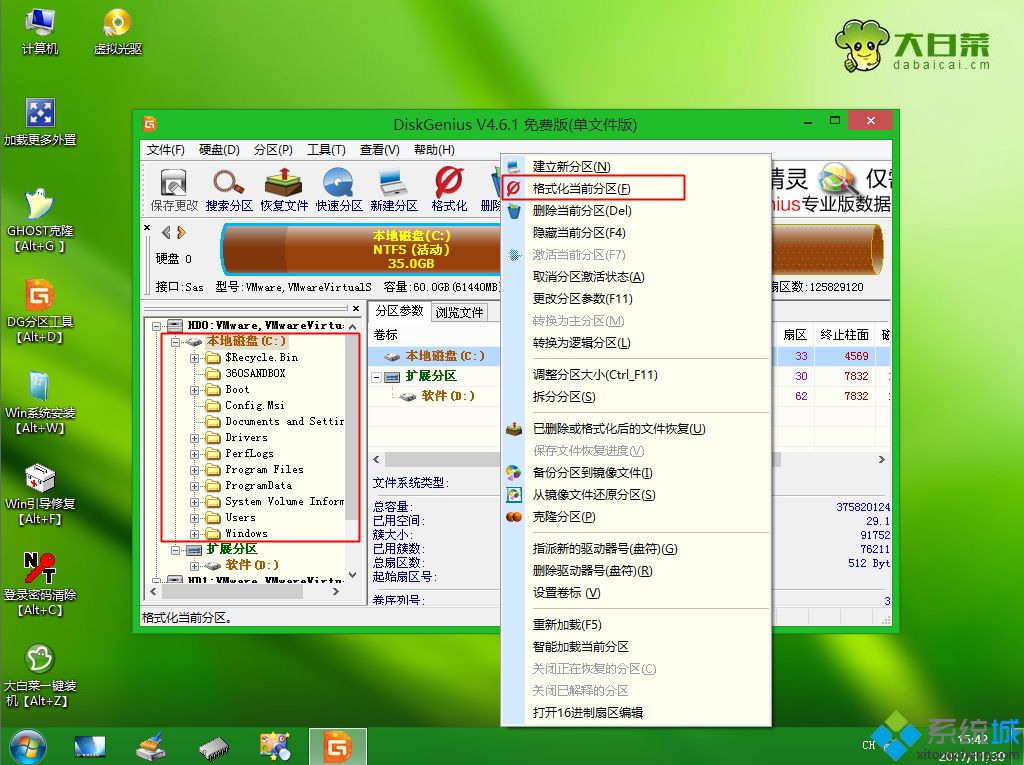Screen dimensions: 1024x765
Task: Select 格式化当前分区(F) in context menu
Action: tap(581, 189)
